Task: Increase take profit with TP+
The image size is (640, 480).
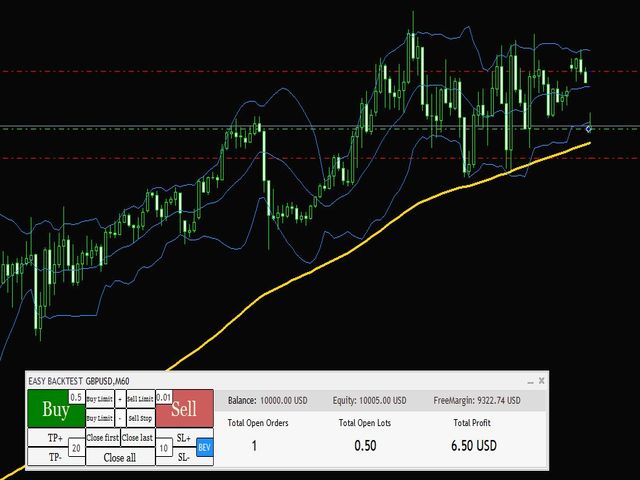Action: point(54,438)
